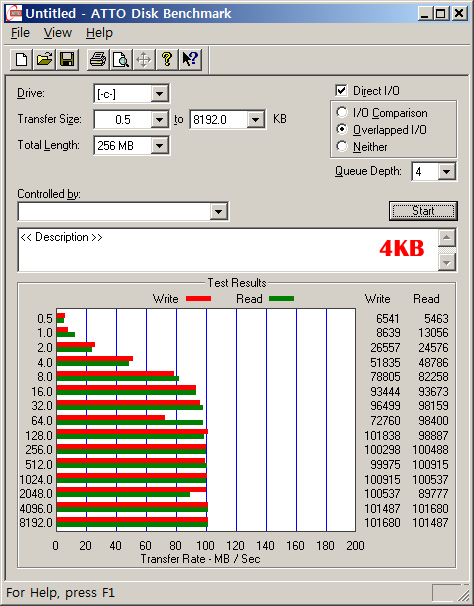Screen dimensions: 474x606
Task: Click the read value 89777
Action: click(433, 494)
